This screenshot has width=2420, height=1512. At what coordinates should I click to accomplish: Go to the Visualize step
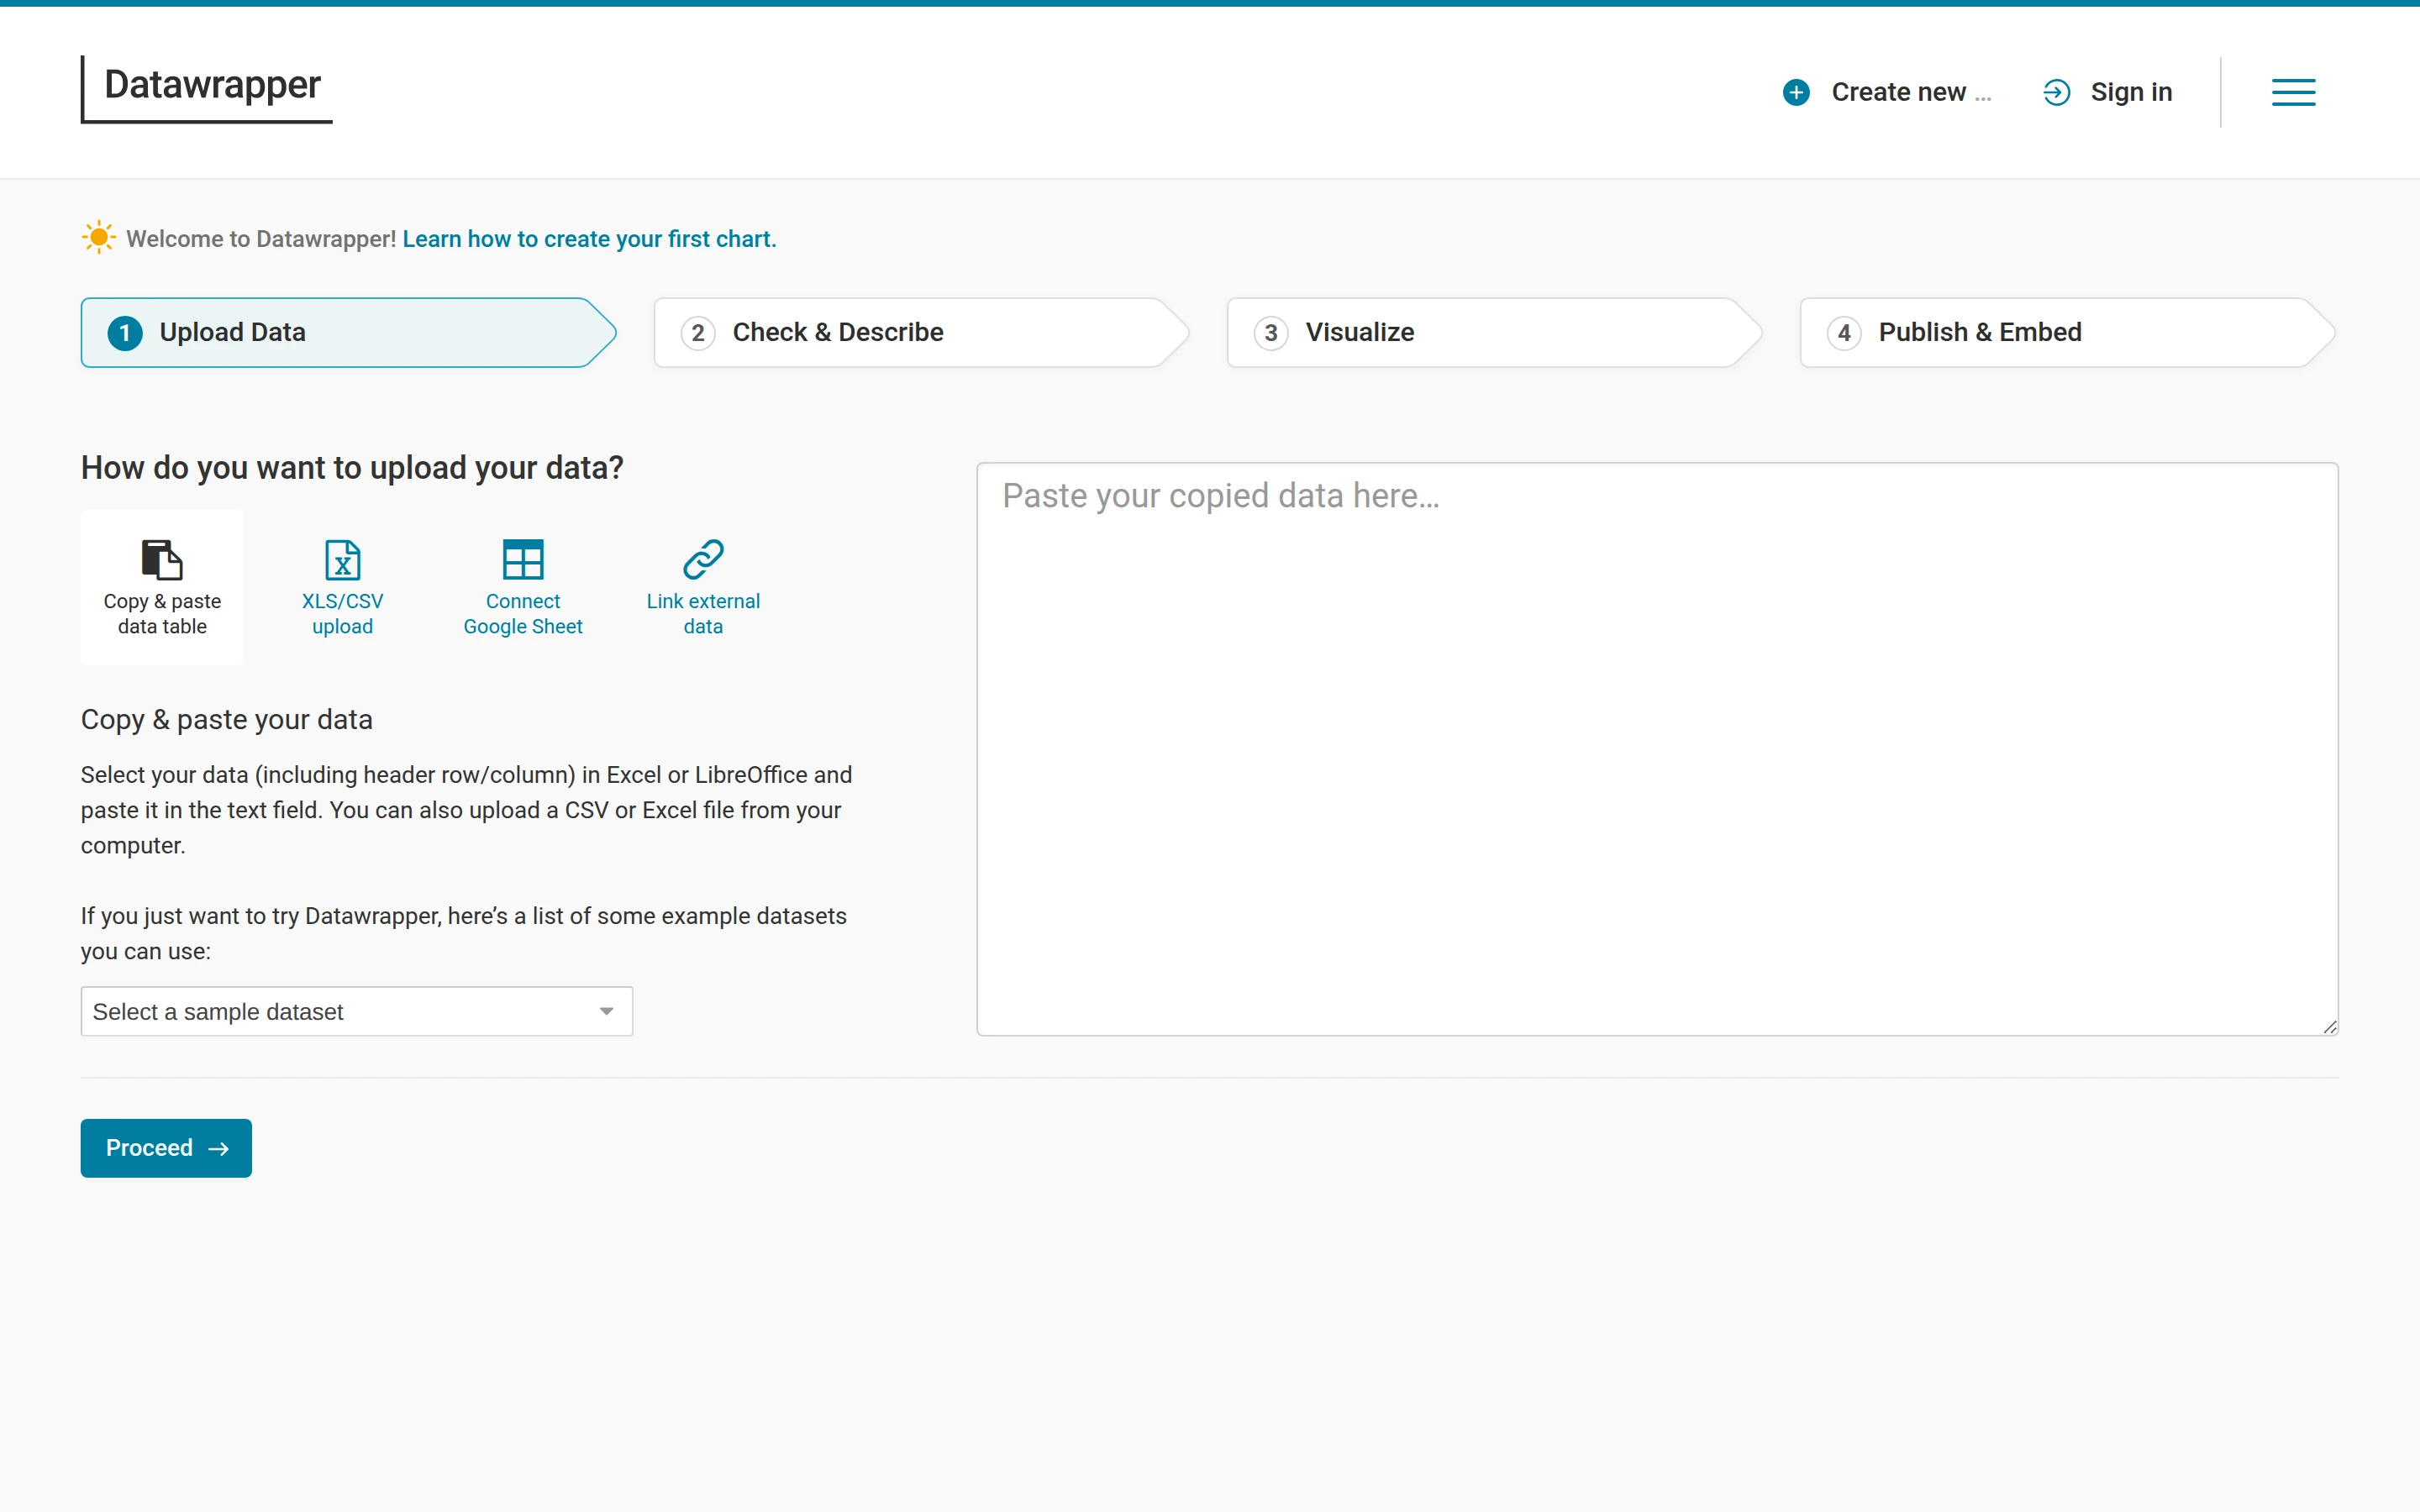pos(1494,332)
